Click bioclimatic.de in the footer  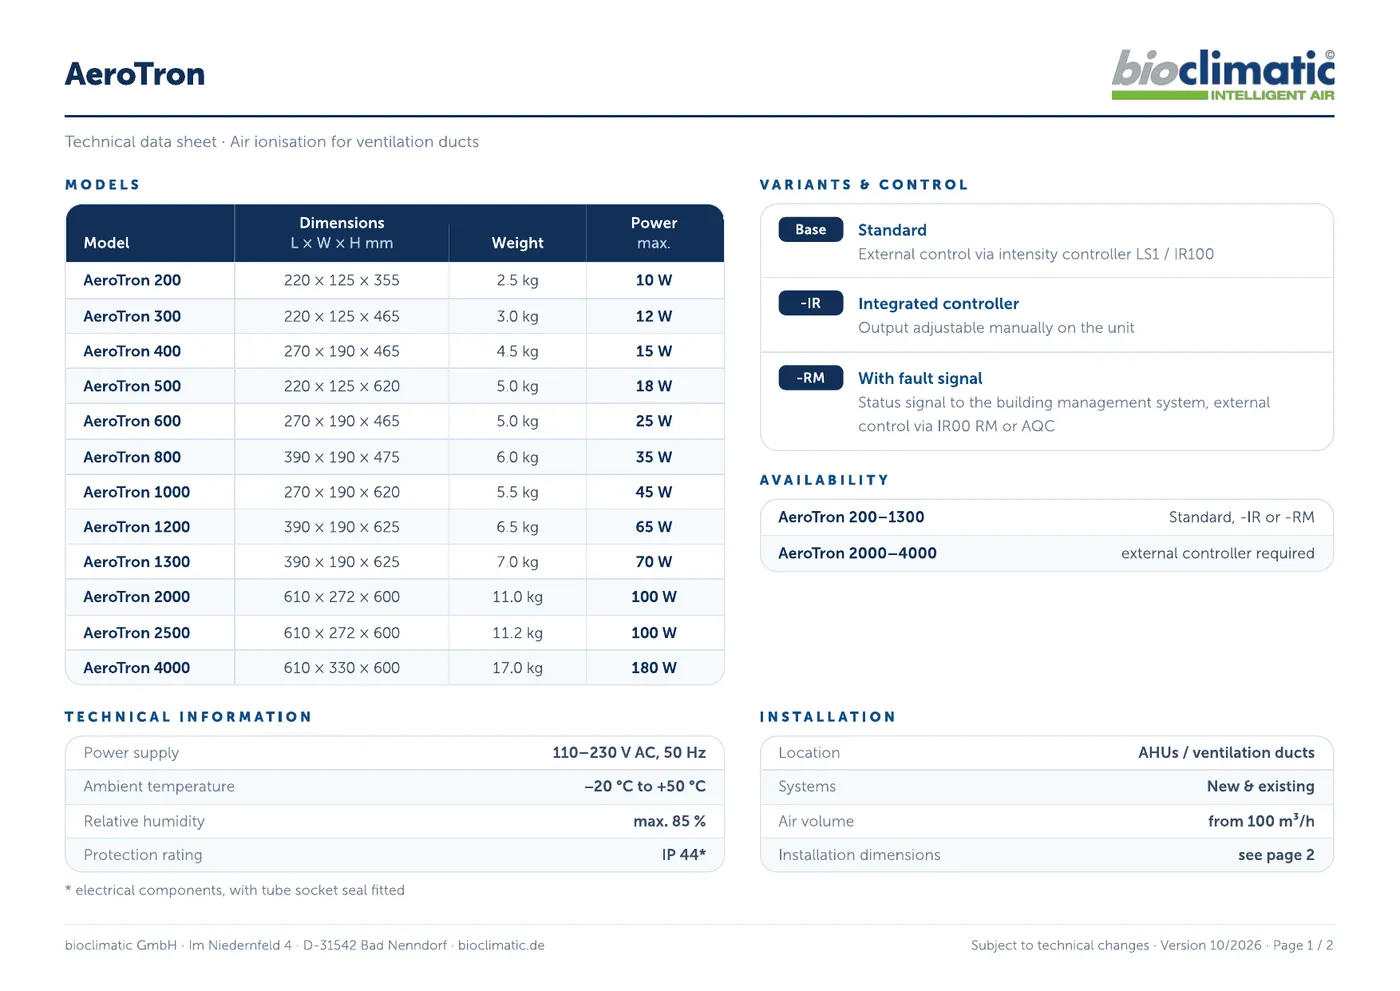tap(501, 945)
